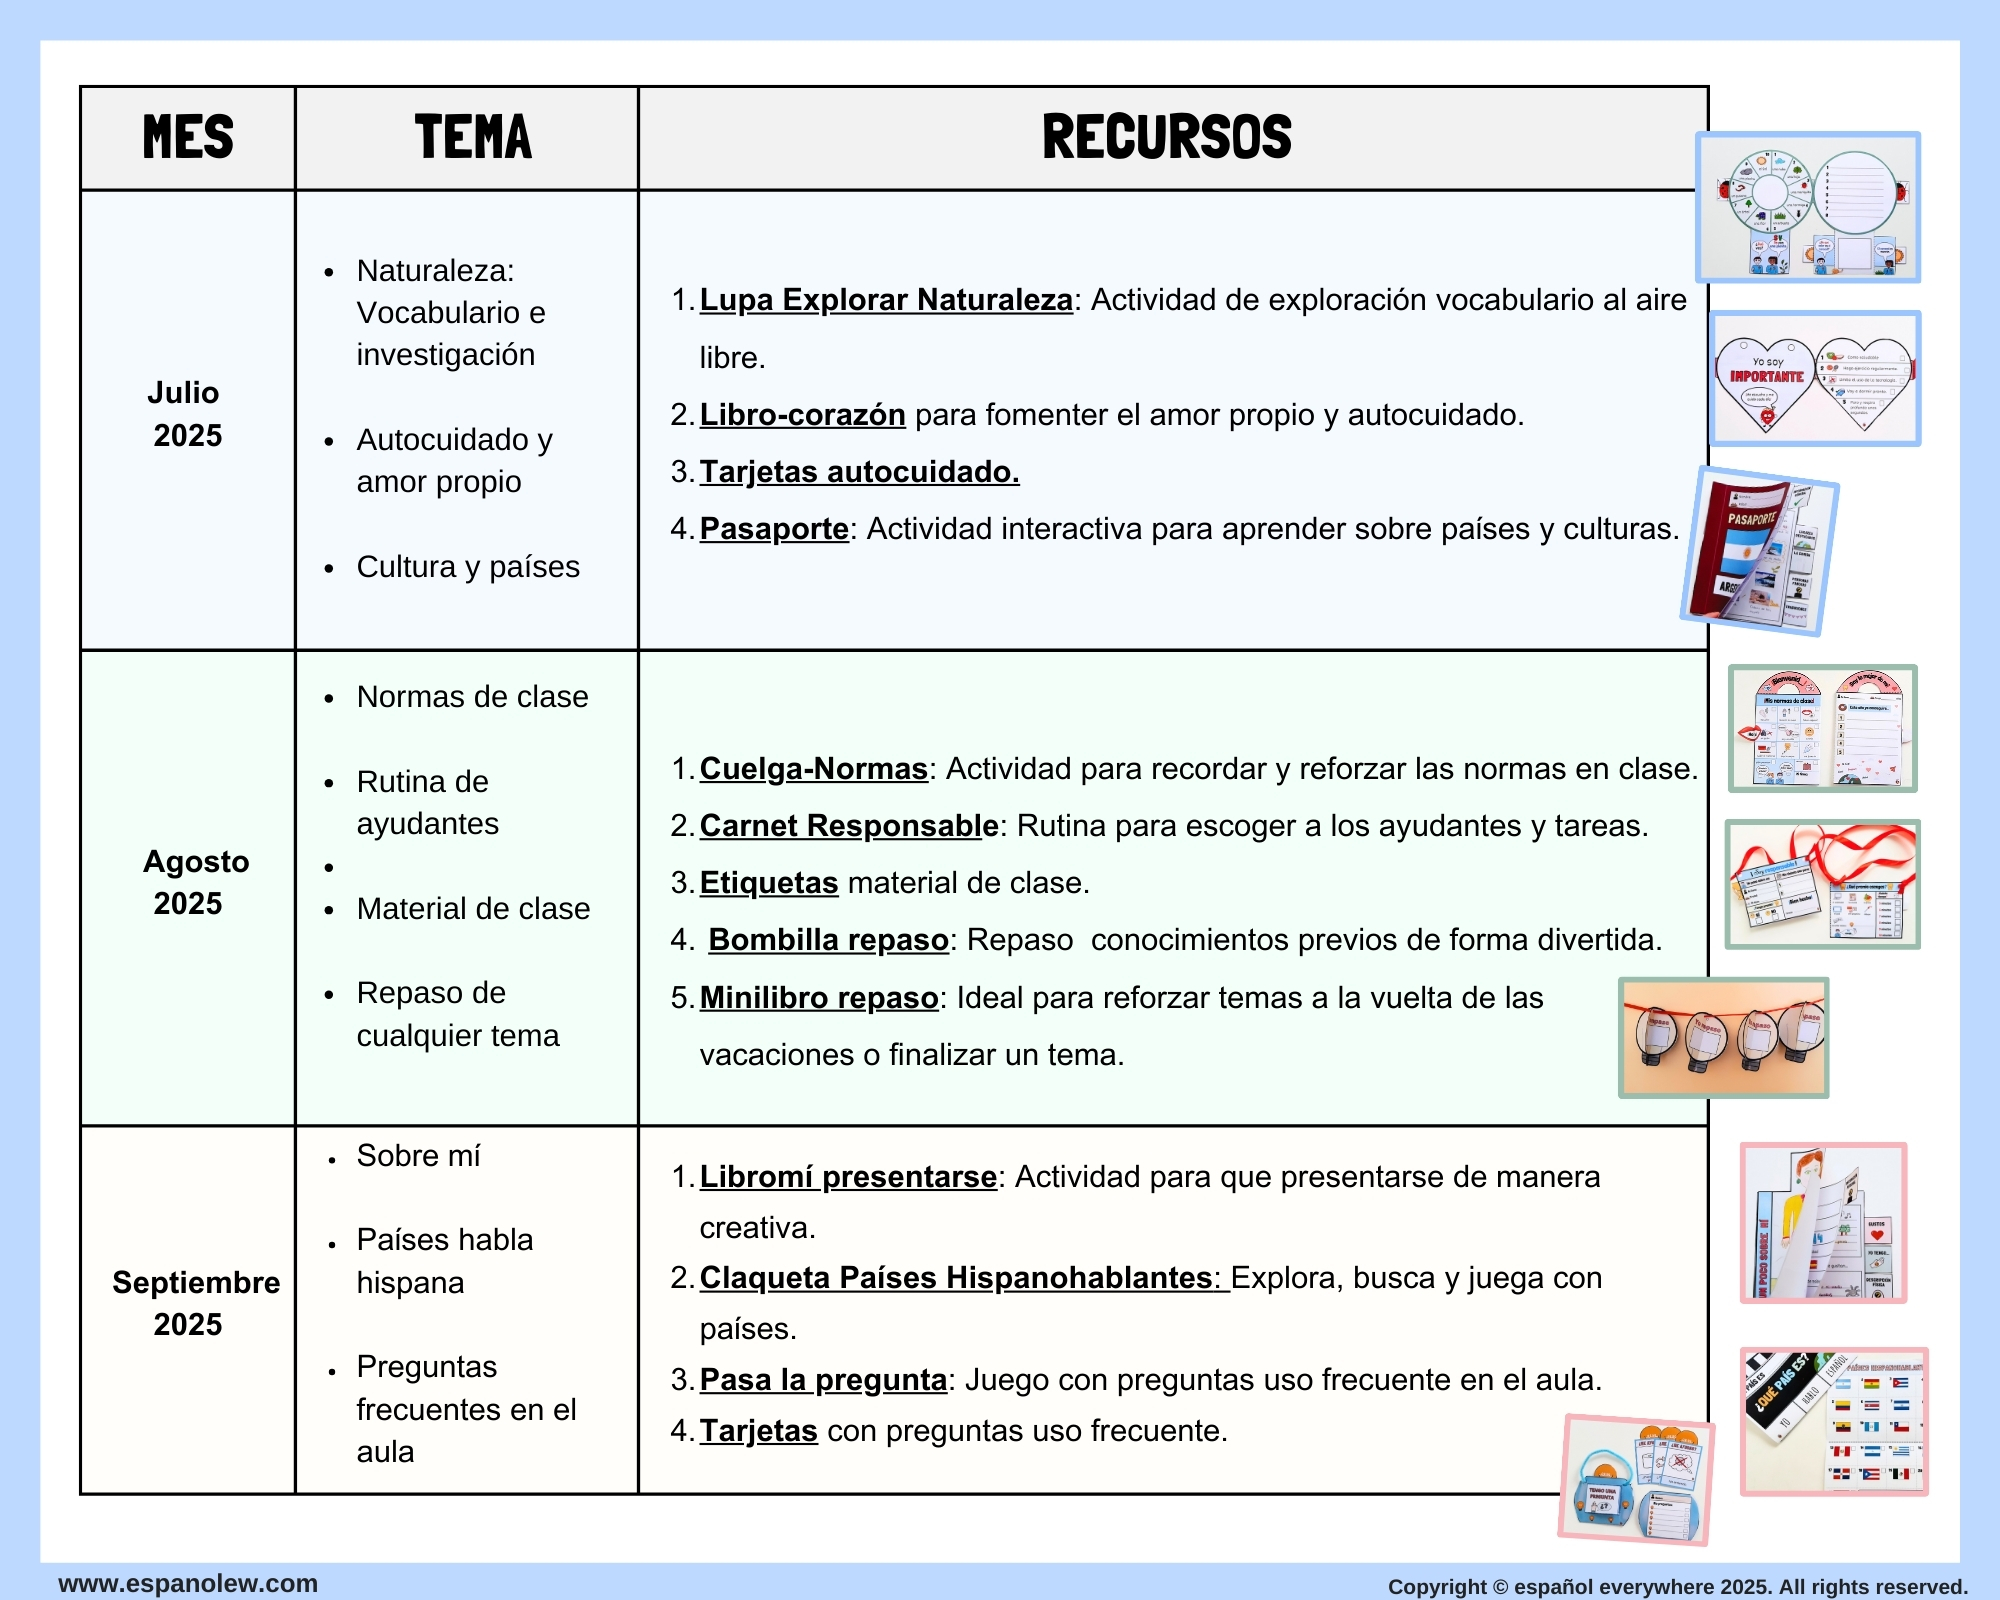Open the Pasa la pregunta link
This screenshot has height=1600, width=2000.
823,1380
